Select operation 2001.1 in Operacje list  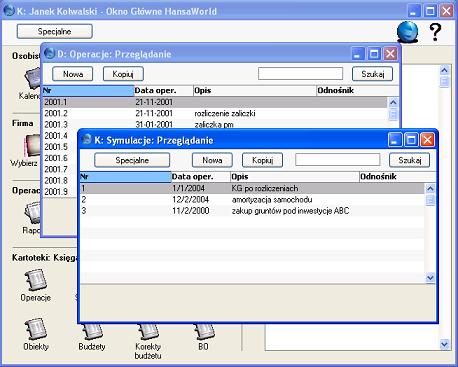215,102
